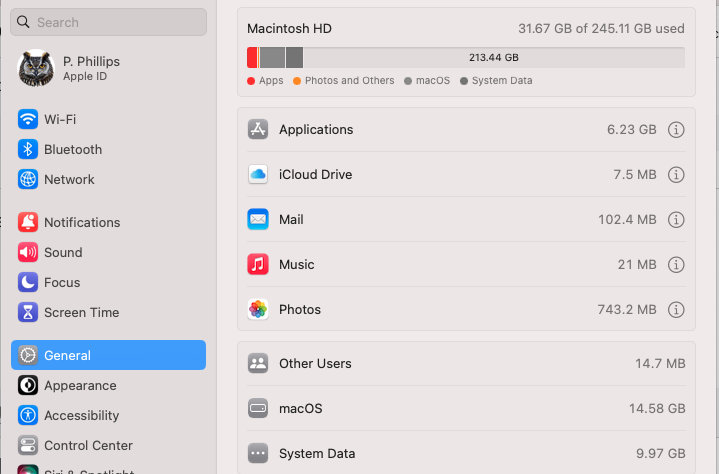
Task: Open the Focus moon icon
Action: click(28, 282)
